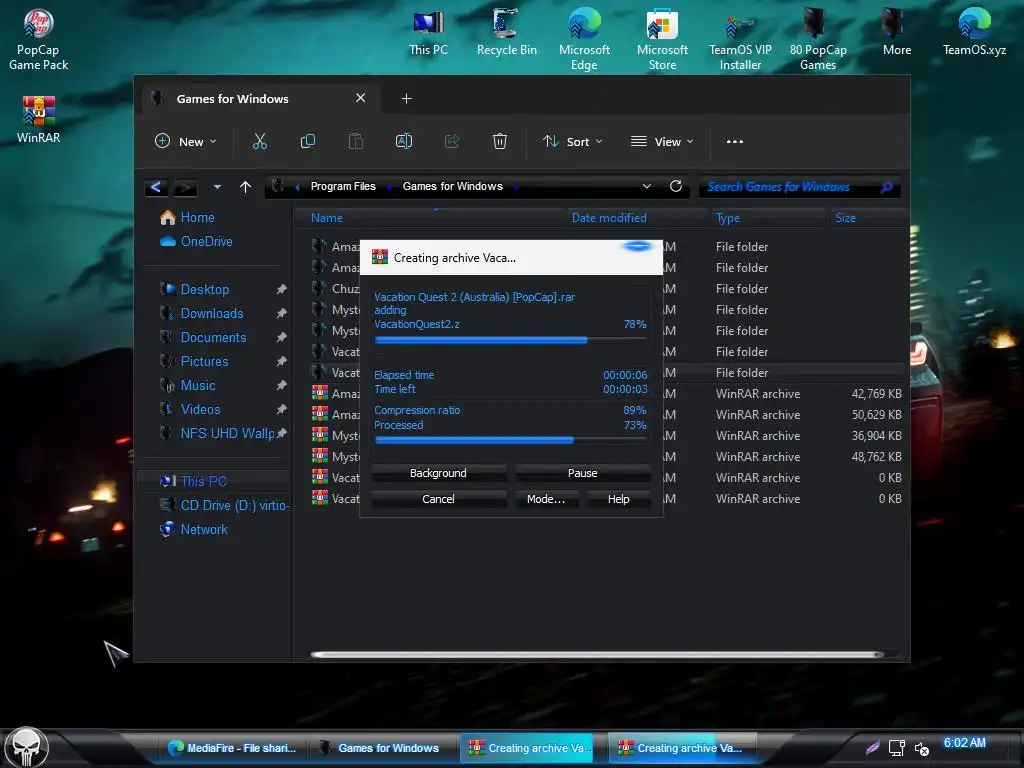Screen dimensions: 1024x768
Task: Click the Paste icon in Explorer toolbar
Action: (x=355, y=141)
